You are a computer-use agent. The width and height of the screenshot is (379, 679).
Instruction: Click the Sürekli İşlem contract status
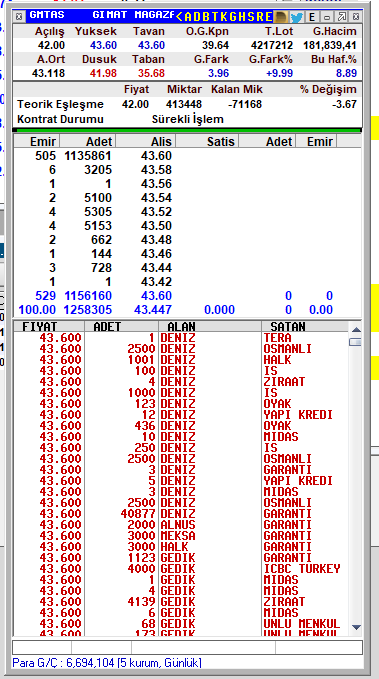[x=188, y=119]
